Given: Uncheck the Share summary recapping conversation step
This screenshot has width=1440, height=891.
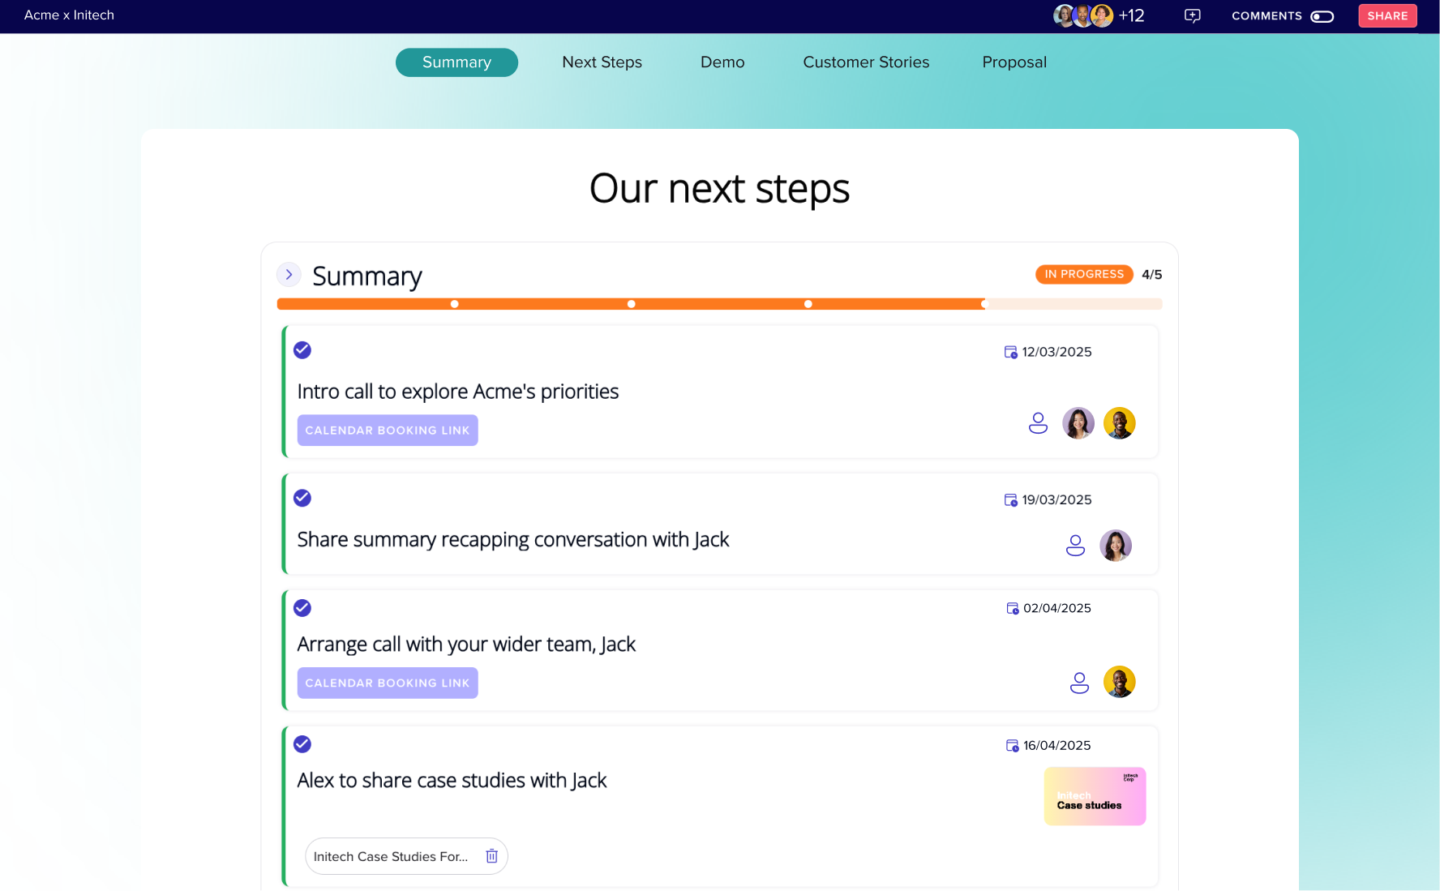Looking at the screenshot, I should pyautogui.click(x=302, y=498).
